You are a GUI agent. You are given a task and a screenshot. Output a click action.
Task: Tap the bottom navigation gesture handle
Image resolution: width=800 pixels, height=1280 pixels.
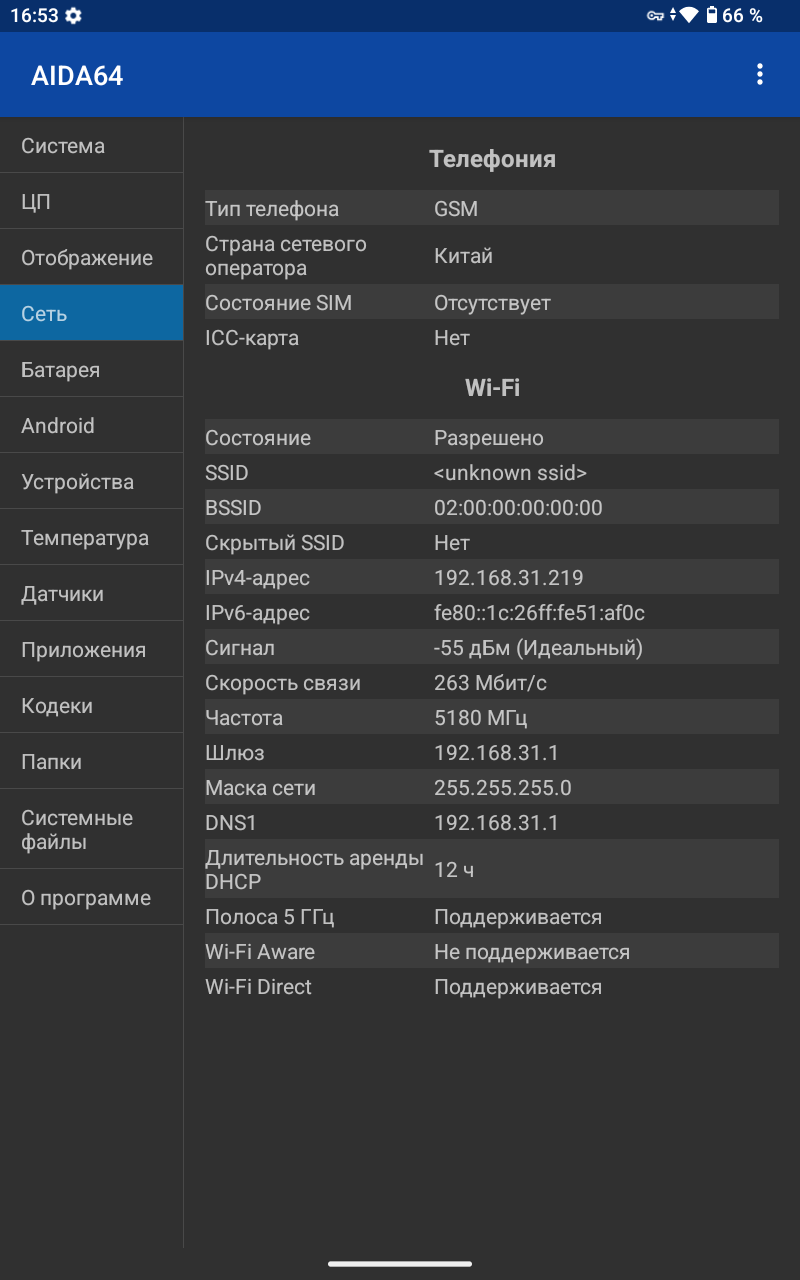pyautogui.click(x=400, y=1263)
